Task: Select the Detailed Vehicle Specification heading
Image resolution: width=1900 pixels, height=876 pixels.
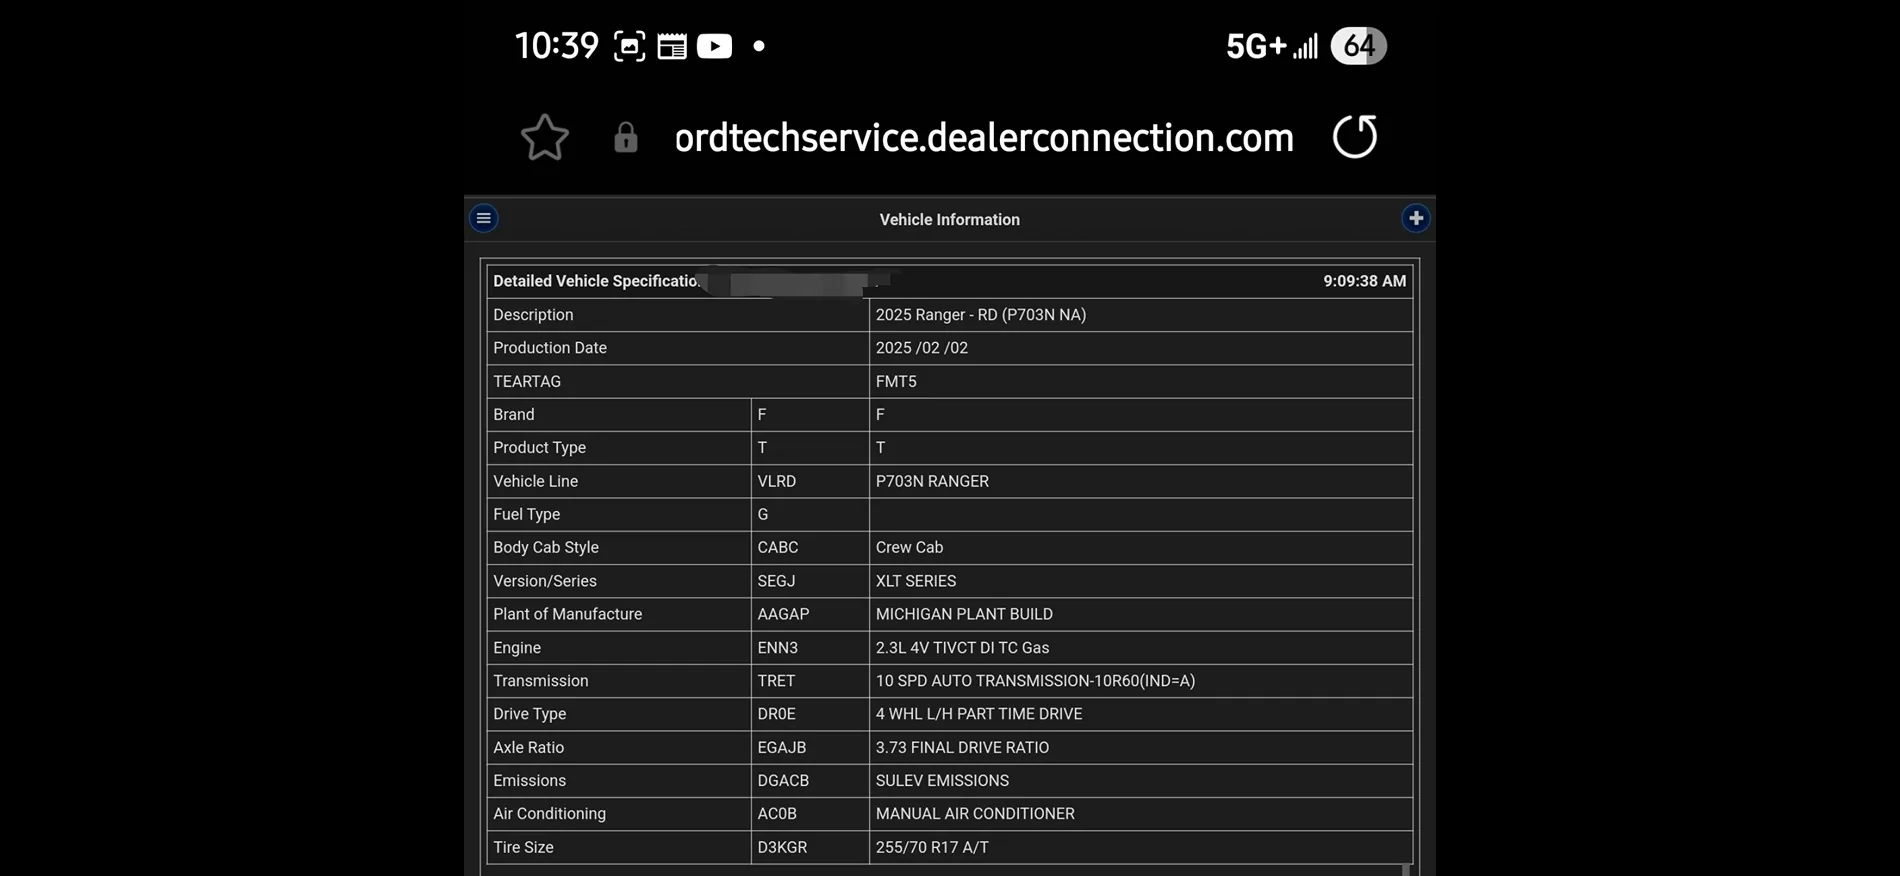Action: (596, 281)
